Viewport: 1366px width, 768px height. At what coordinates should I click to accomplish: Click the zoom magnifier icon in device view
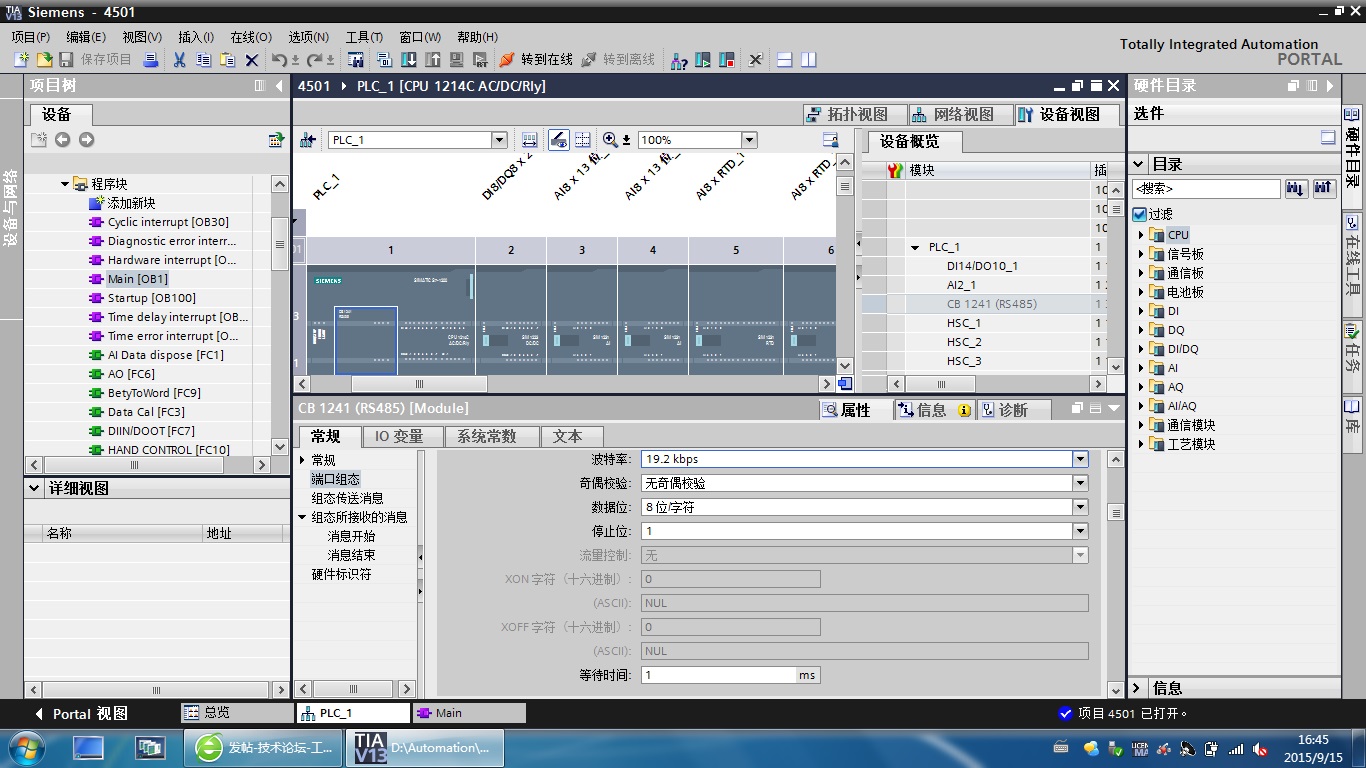click(x=610, y=140)
